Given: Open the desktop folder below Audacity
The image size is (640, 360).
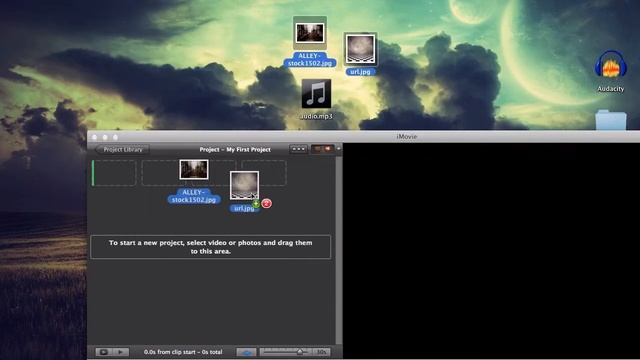Looking at the screenshot, I should pyautogui.click(x=611, y=120).
